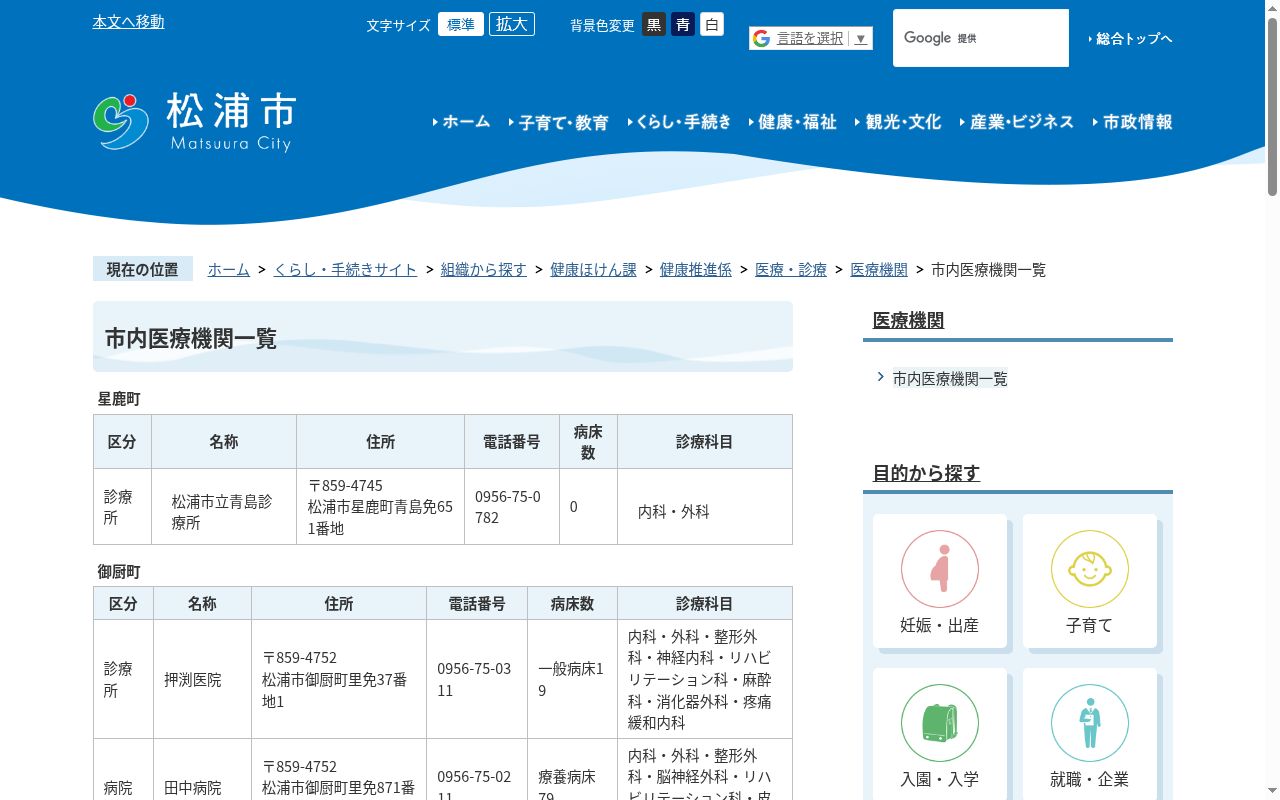Open the 医療機関 sidebar heading link
This screenshot has height=800, width=1280.
coord(908,320)
